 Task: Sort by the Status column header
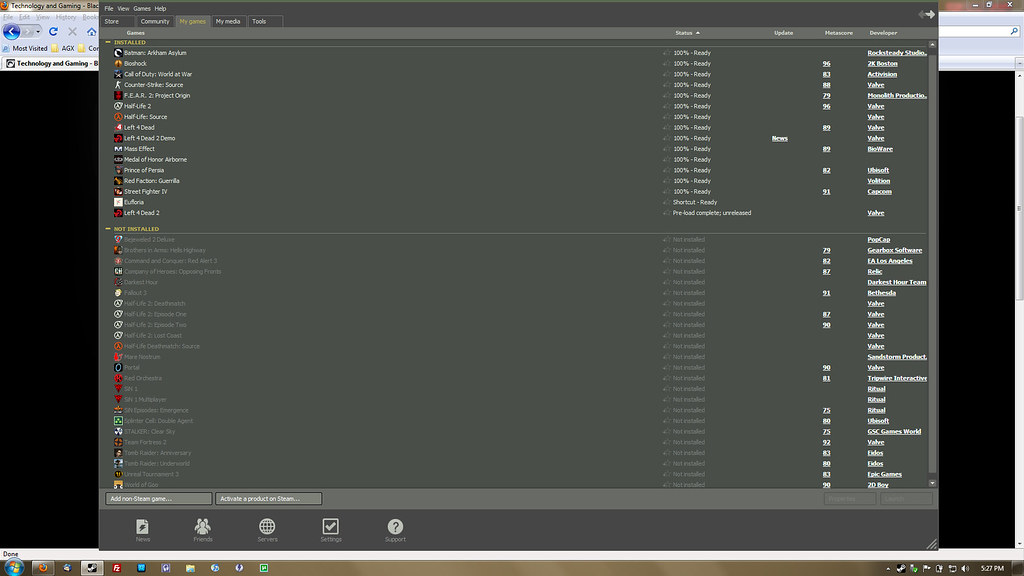687,33
